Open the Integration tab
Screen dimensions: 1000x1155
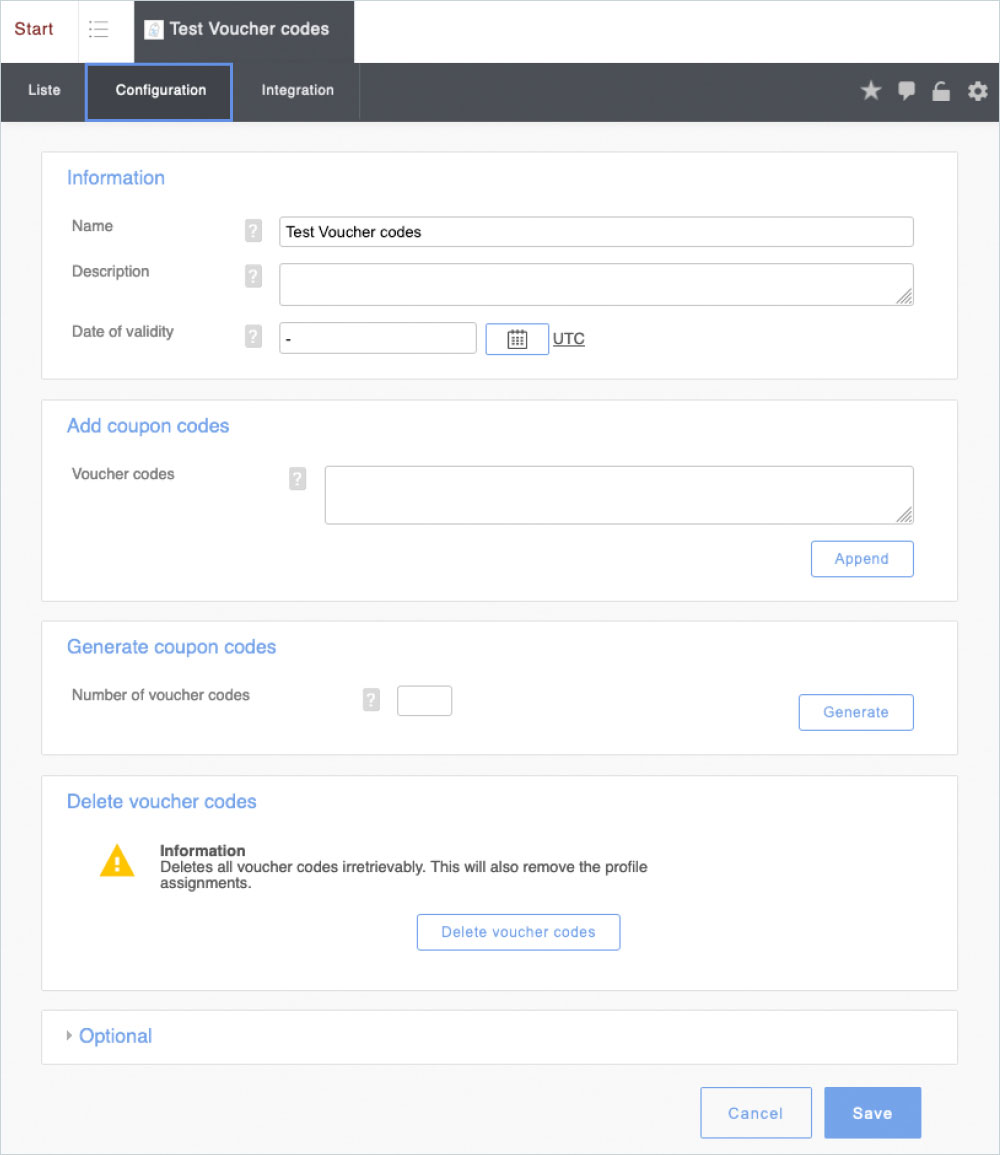tap(297, 91)
